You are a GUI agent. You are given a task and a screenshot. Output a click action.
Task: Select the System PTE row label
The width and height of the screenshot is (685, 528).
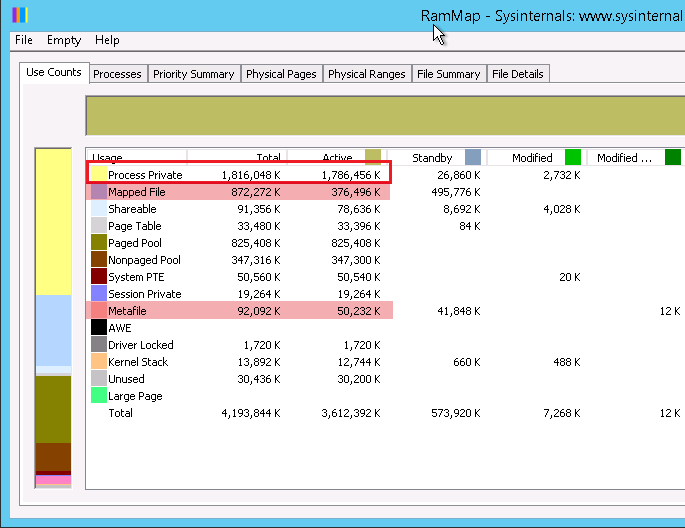136,277
